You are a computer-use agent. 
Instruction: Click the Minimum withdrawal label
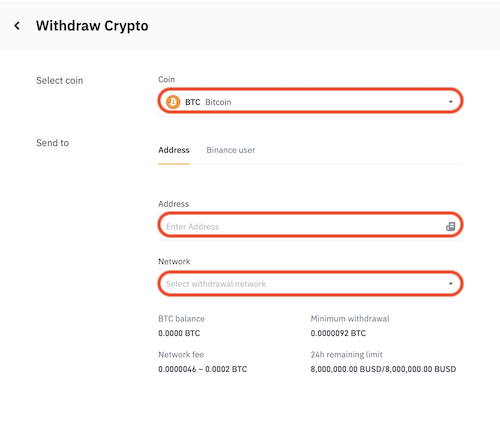coord(350,319)
